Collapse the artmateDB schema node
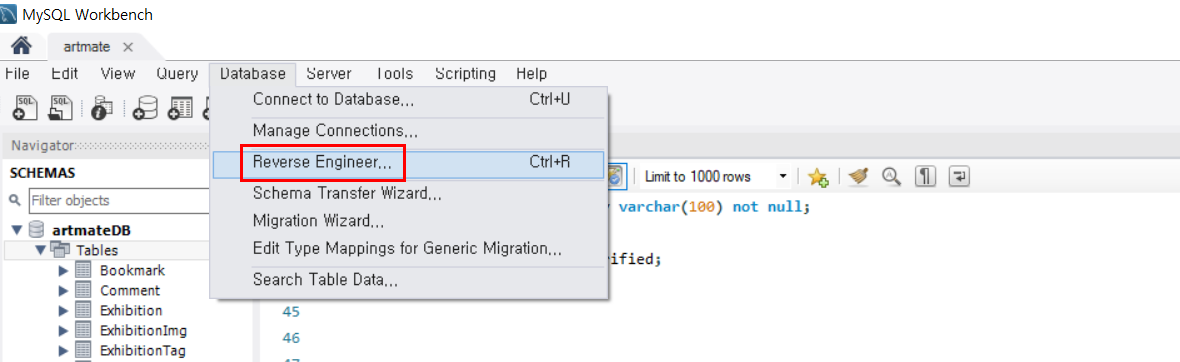 (17, 230)
